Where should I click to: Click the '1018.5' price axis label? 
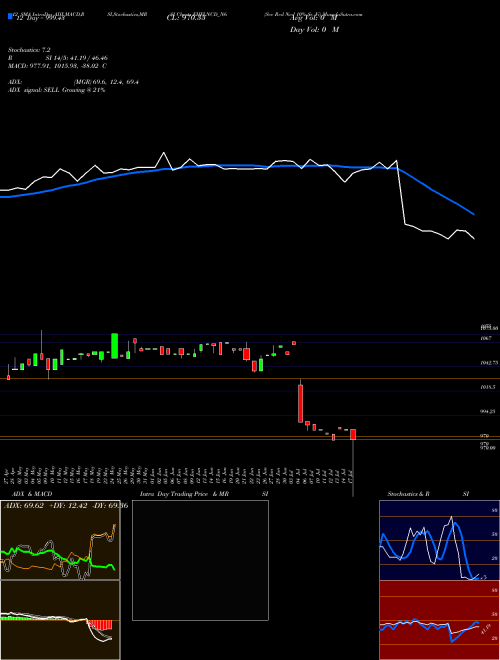pos(489,387)
